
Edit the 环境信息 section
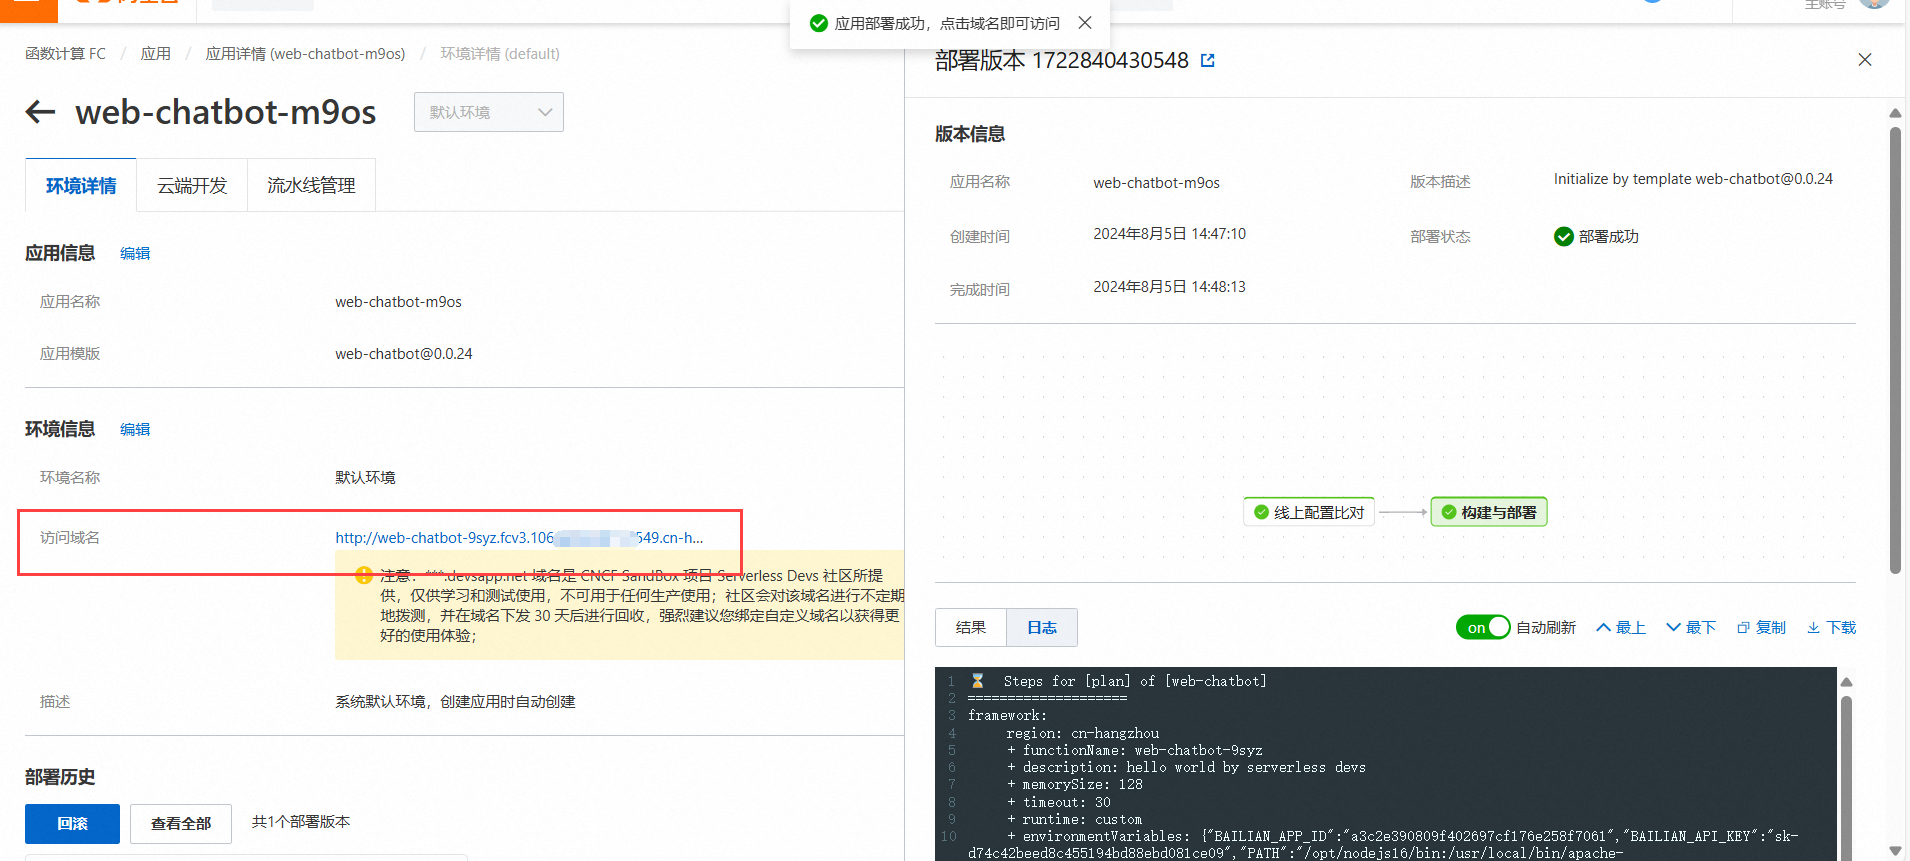(135, 430)
